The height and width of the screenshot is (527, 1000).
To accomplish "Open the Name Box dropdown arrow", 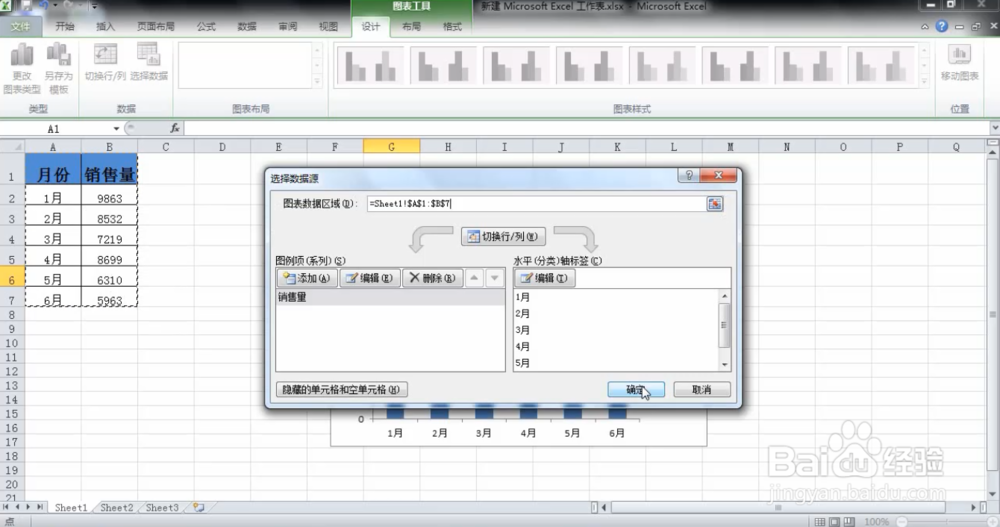I will (116, 129).
